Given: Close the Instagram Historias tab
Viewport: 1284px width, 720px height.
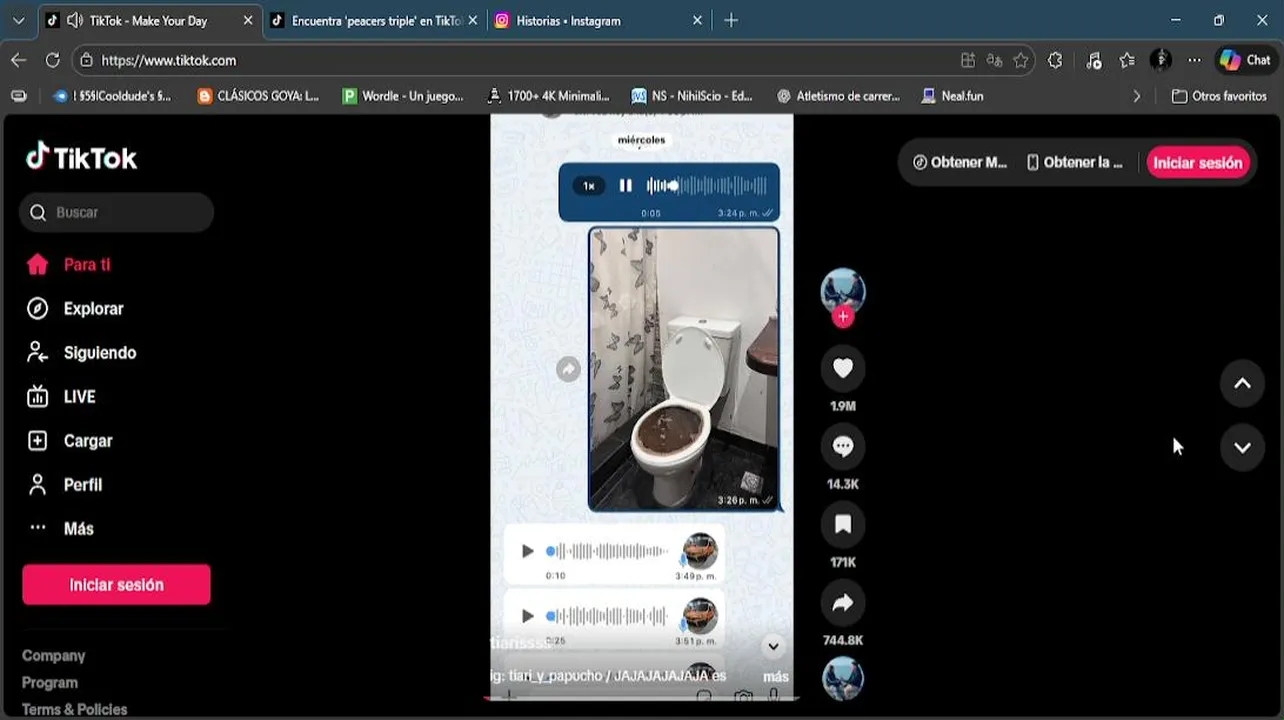Looking at the screenshot, I should [x=697, y=20].
